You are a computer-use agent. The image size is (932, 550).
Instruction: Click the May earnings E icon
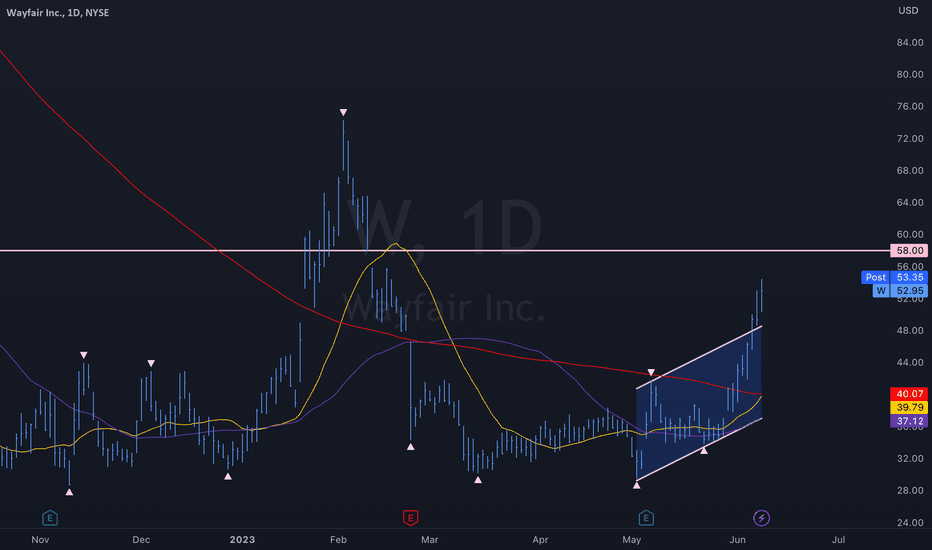[x=646, y=518]
